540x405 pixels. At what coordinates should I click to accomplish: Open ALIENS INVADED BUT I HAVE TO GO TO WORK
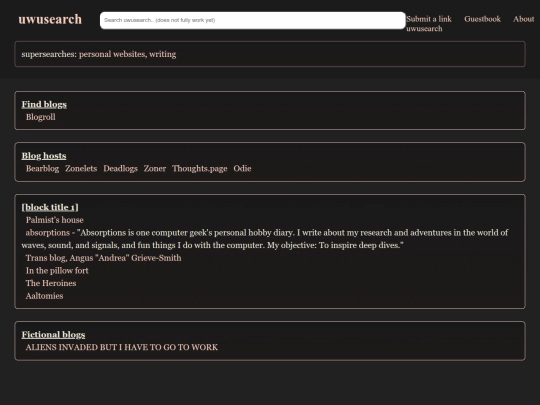coord(122,347)
